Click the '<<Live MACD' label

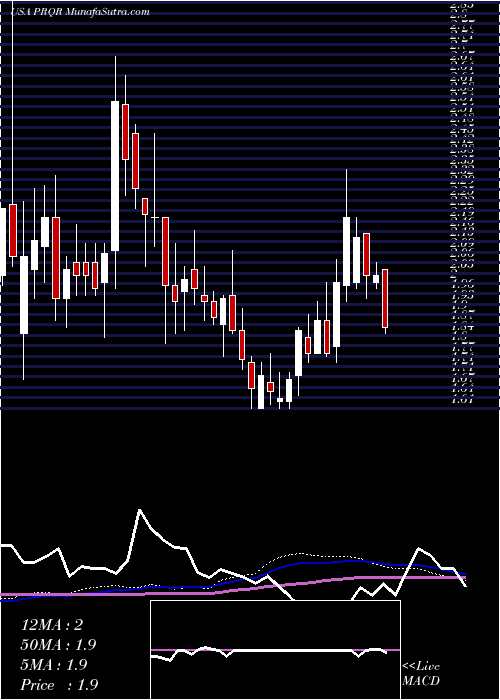coord(421,674)
